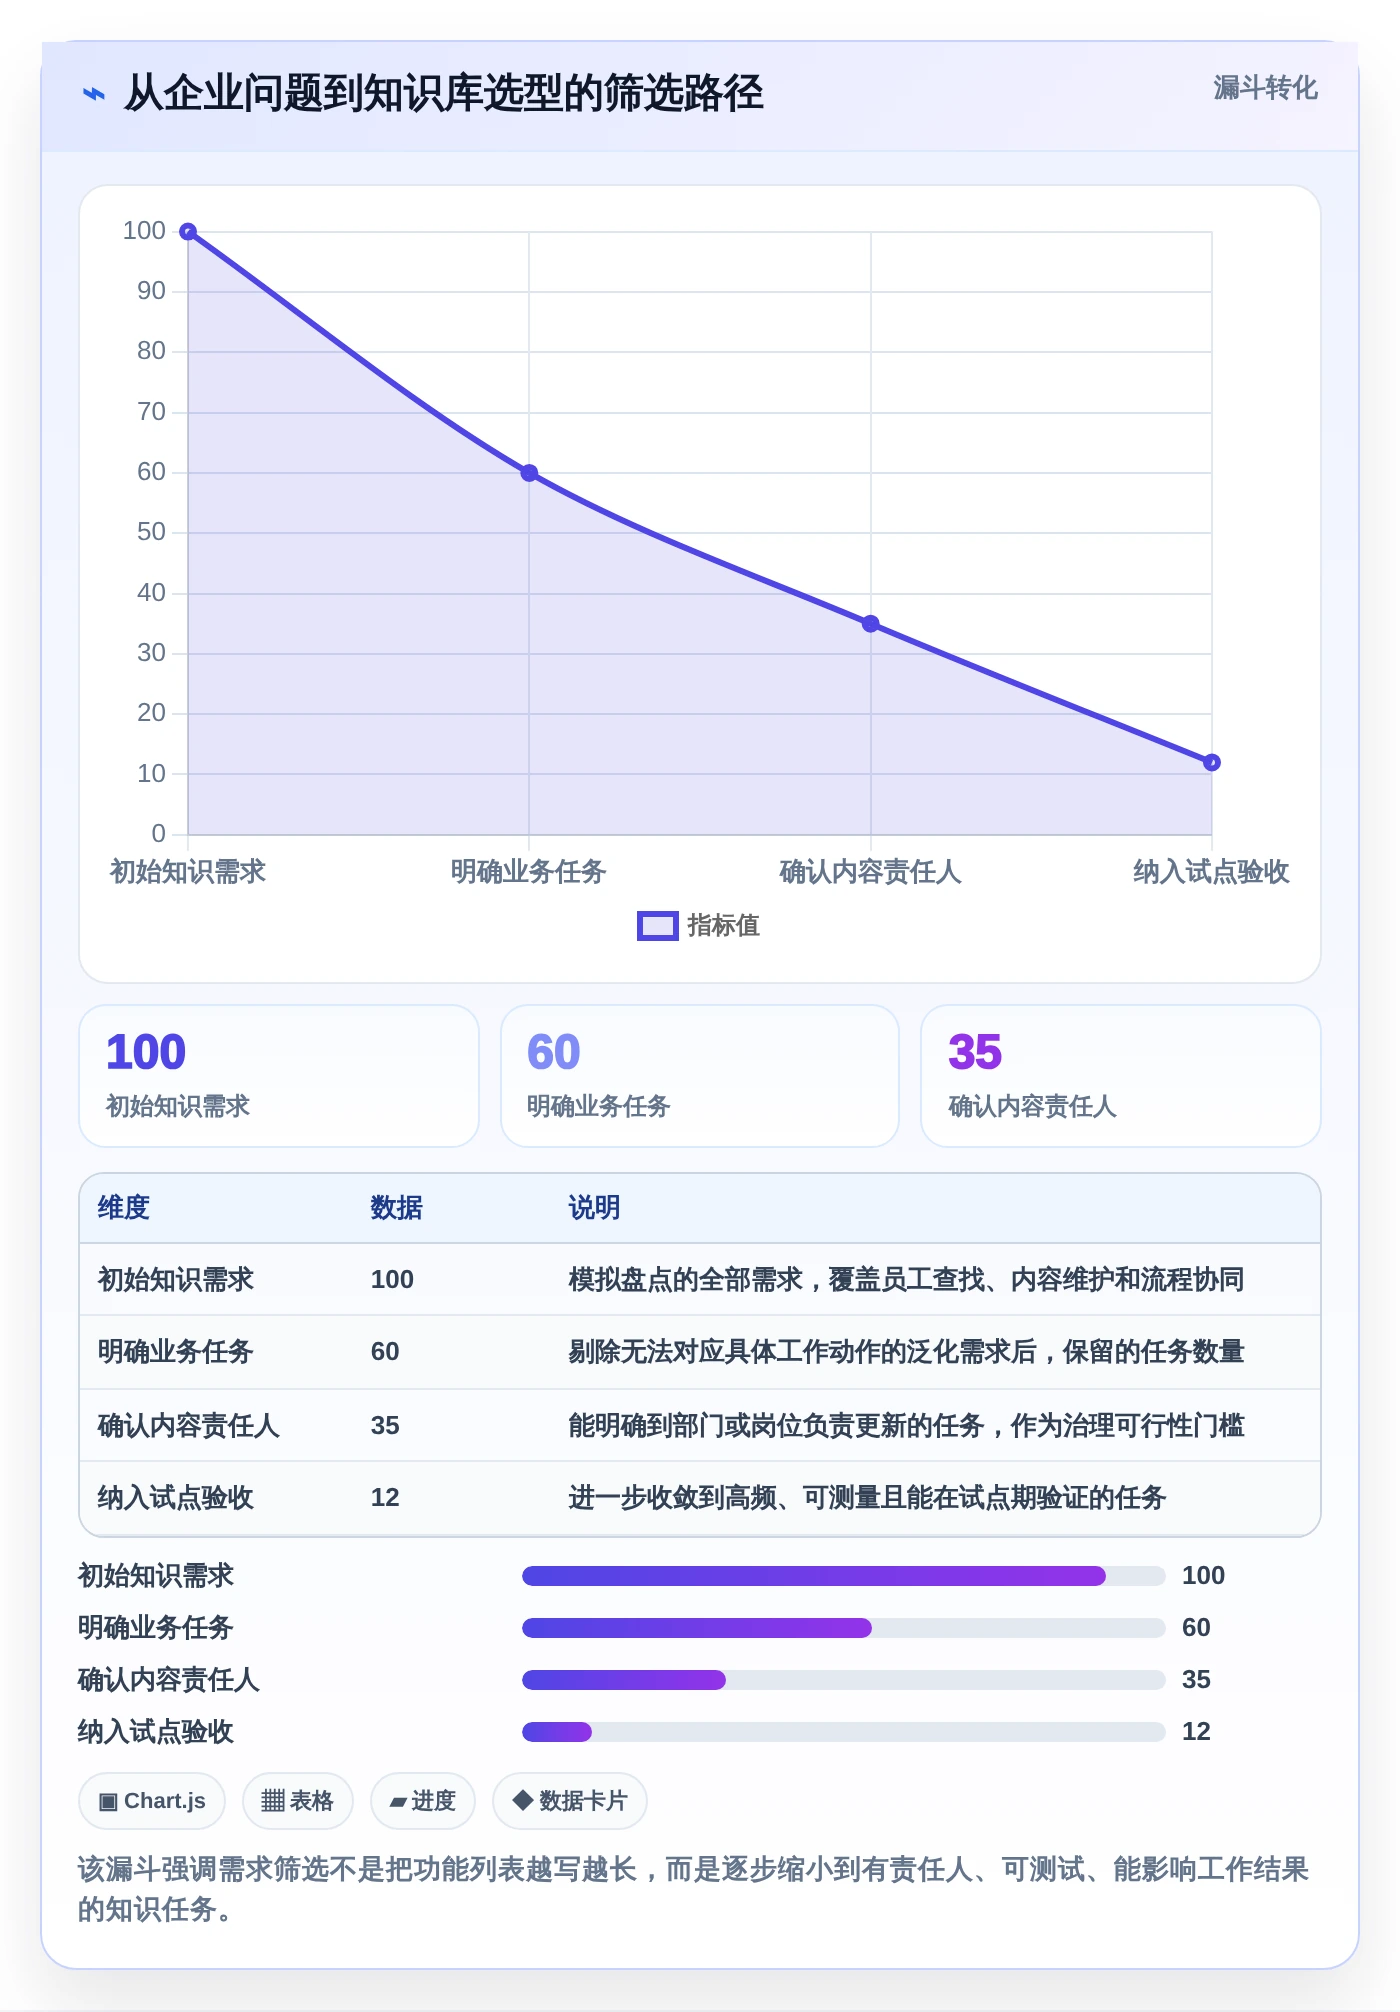The width and height of the screenshot is (1400, 2012).
Task: Click the 初始知识需求 table row cell
Action: tap(176, 1280)
